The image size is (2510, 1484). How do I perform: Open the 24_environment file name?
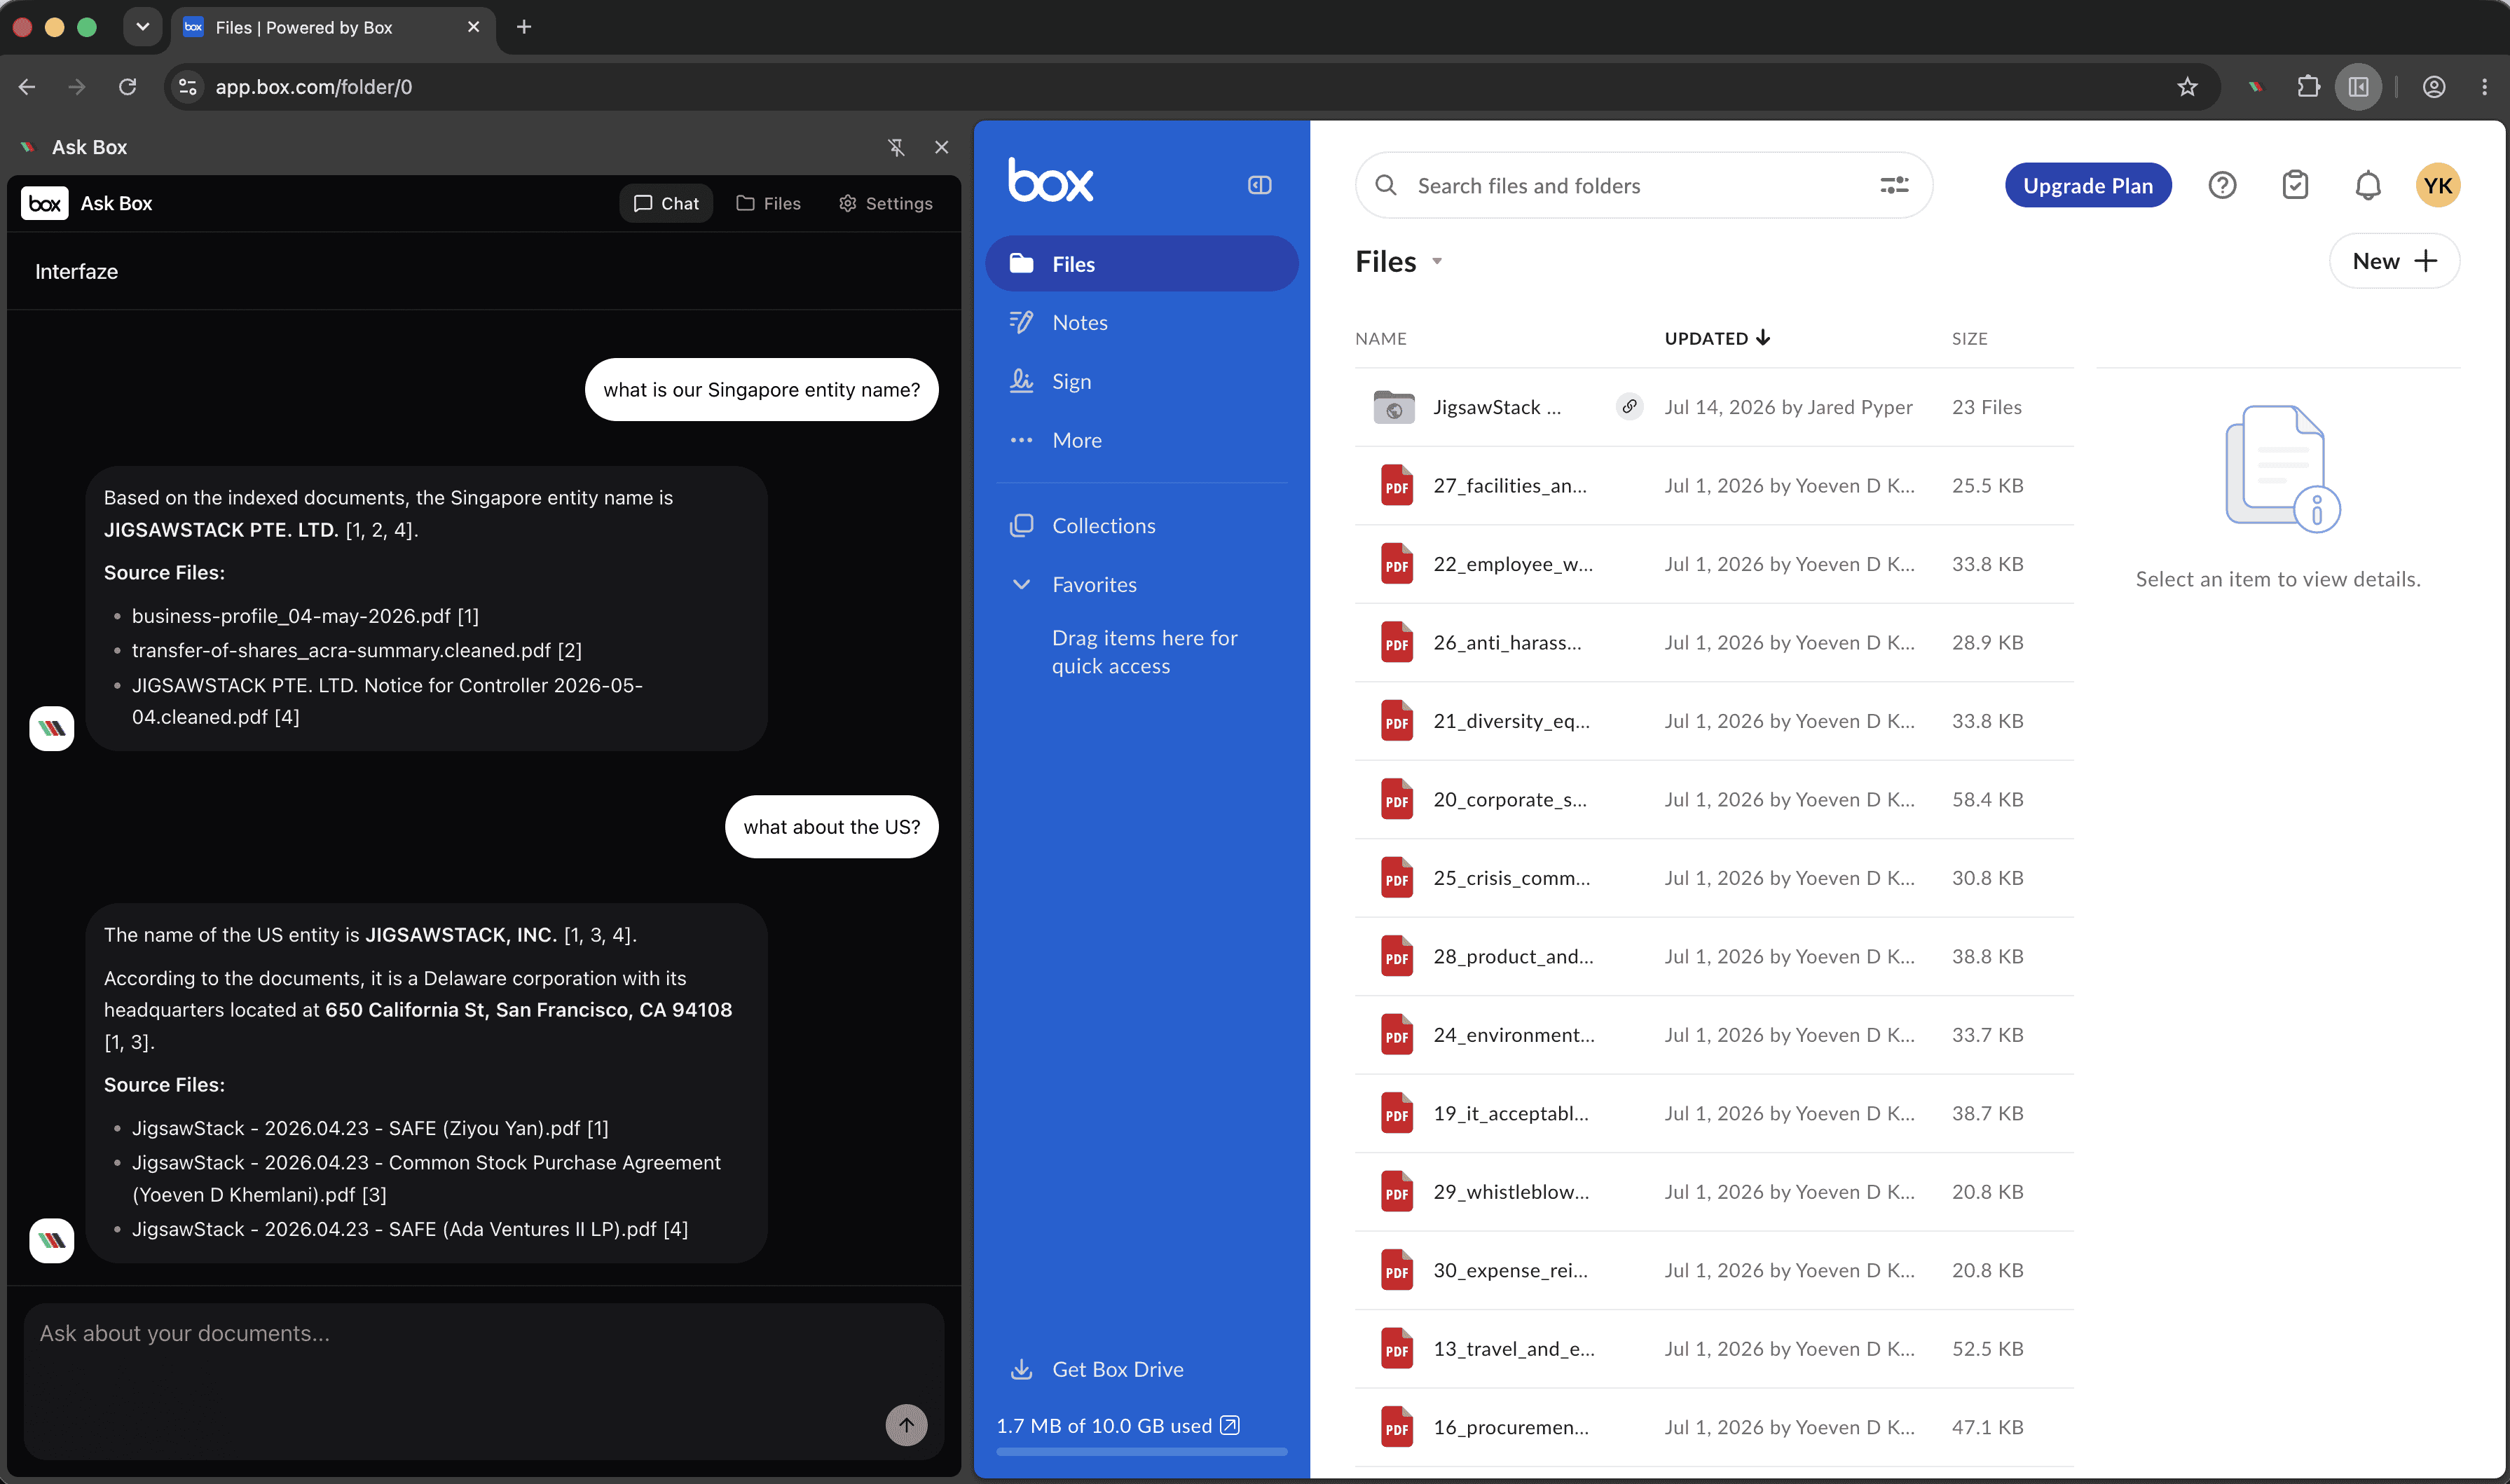click(x=1514, y=1035)
